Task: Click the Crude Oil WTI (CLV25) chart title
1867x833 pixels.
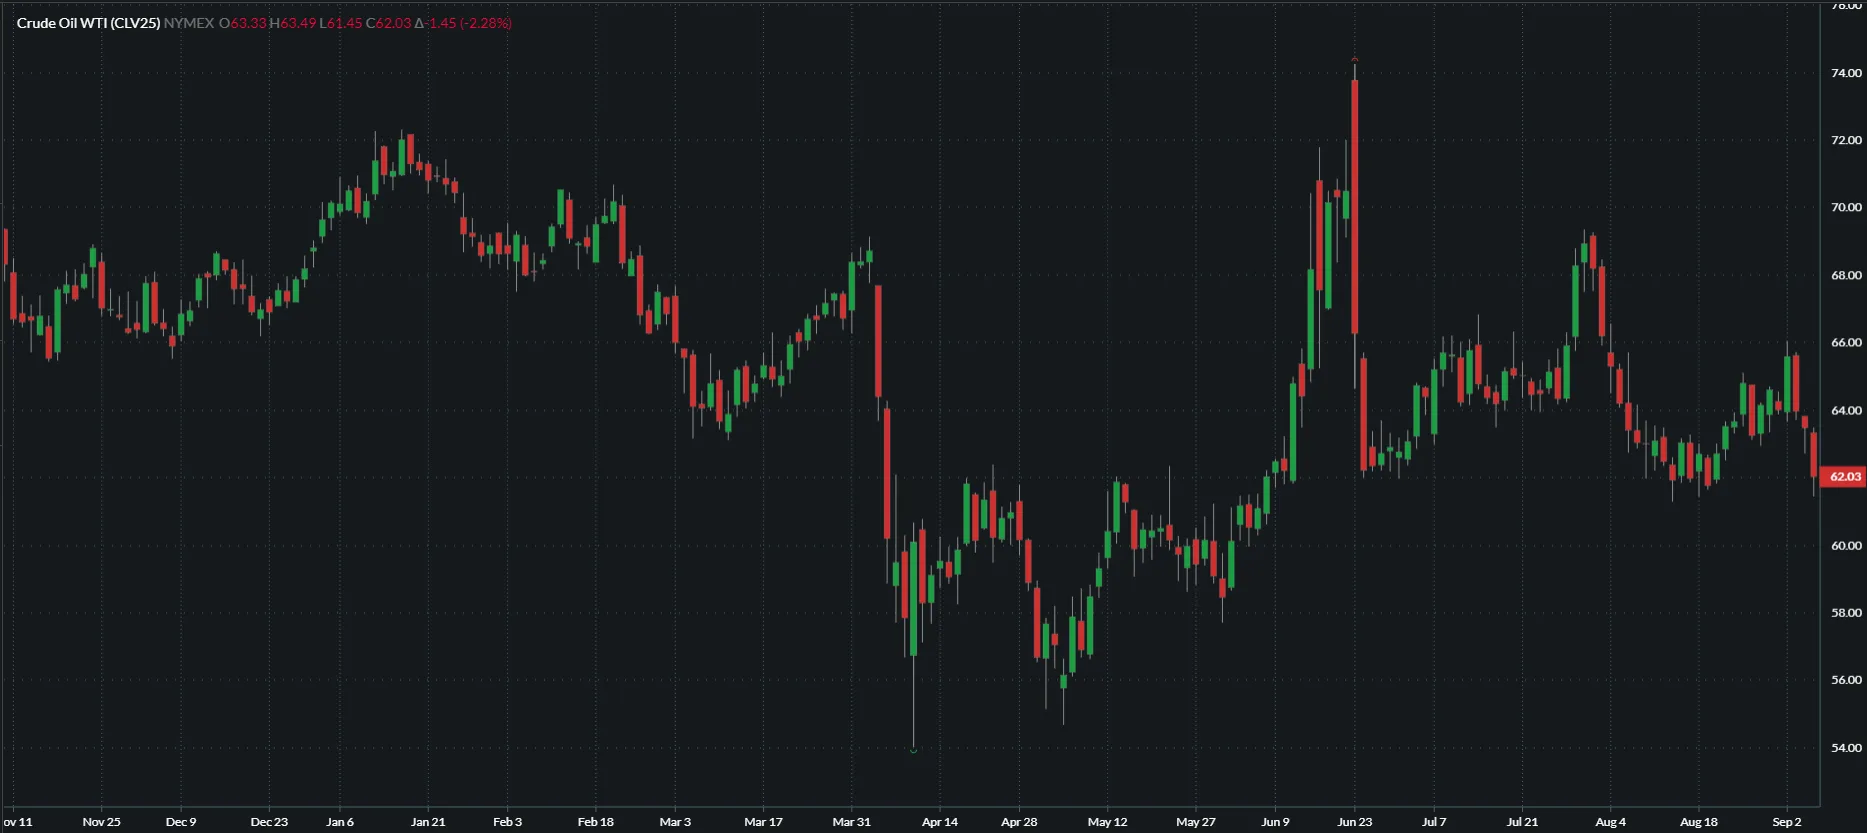Action: click(x=88, y=23)
